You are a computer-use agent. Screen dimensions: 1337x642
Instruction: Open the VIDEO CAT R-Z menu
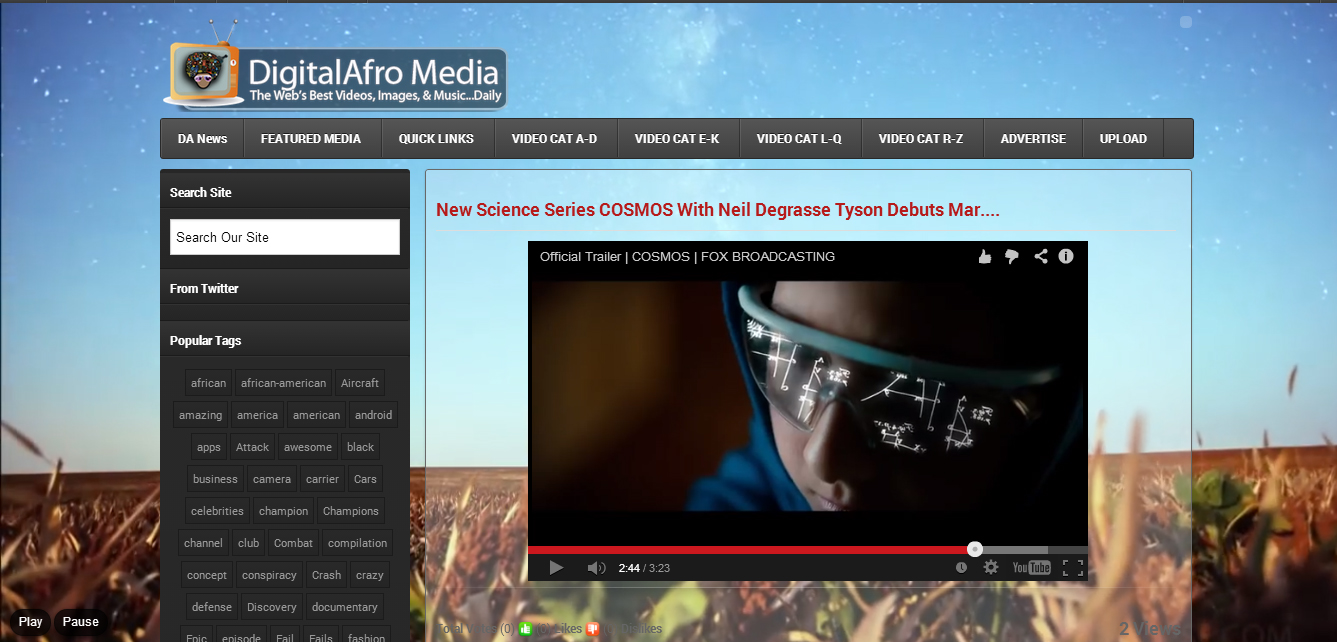pos(921,139)
